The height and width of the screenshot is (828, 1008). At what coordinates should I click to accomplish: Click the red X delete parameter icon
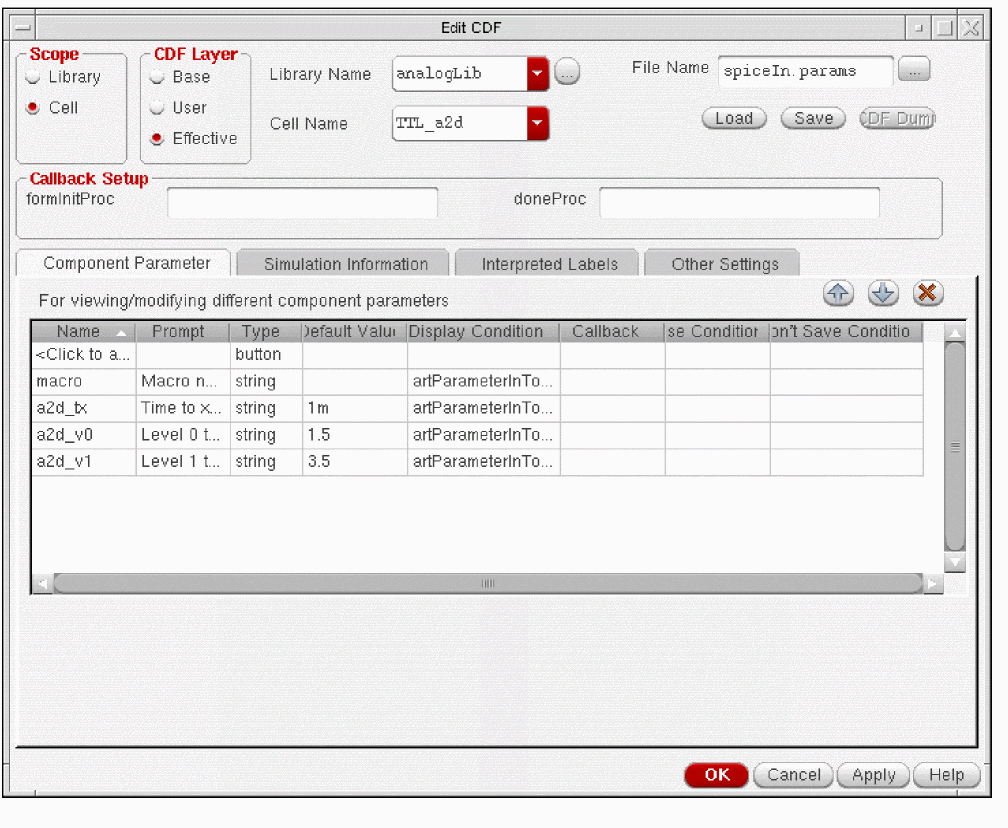point(928,293)
